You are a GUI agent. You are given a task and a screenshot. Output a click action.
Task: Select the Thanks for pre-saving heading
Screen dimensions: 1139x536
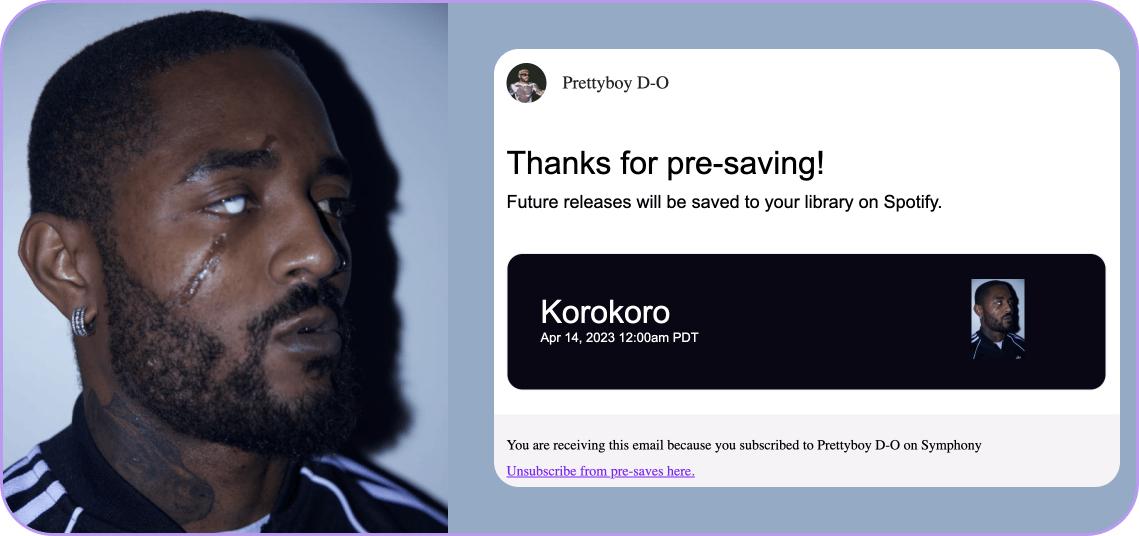point(665,163)
